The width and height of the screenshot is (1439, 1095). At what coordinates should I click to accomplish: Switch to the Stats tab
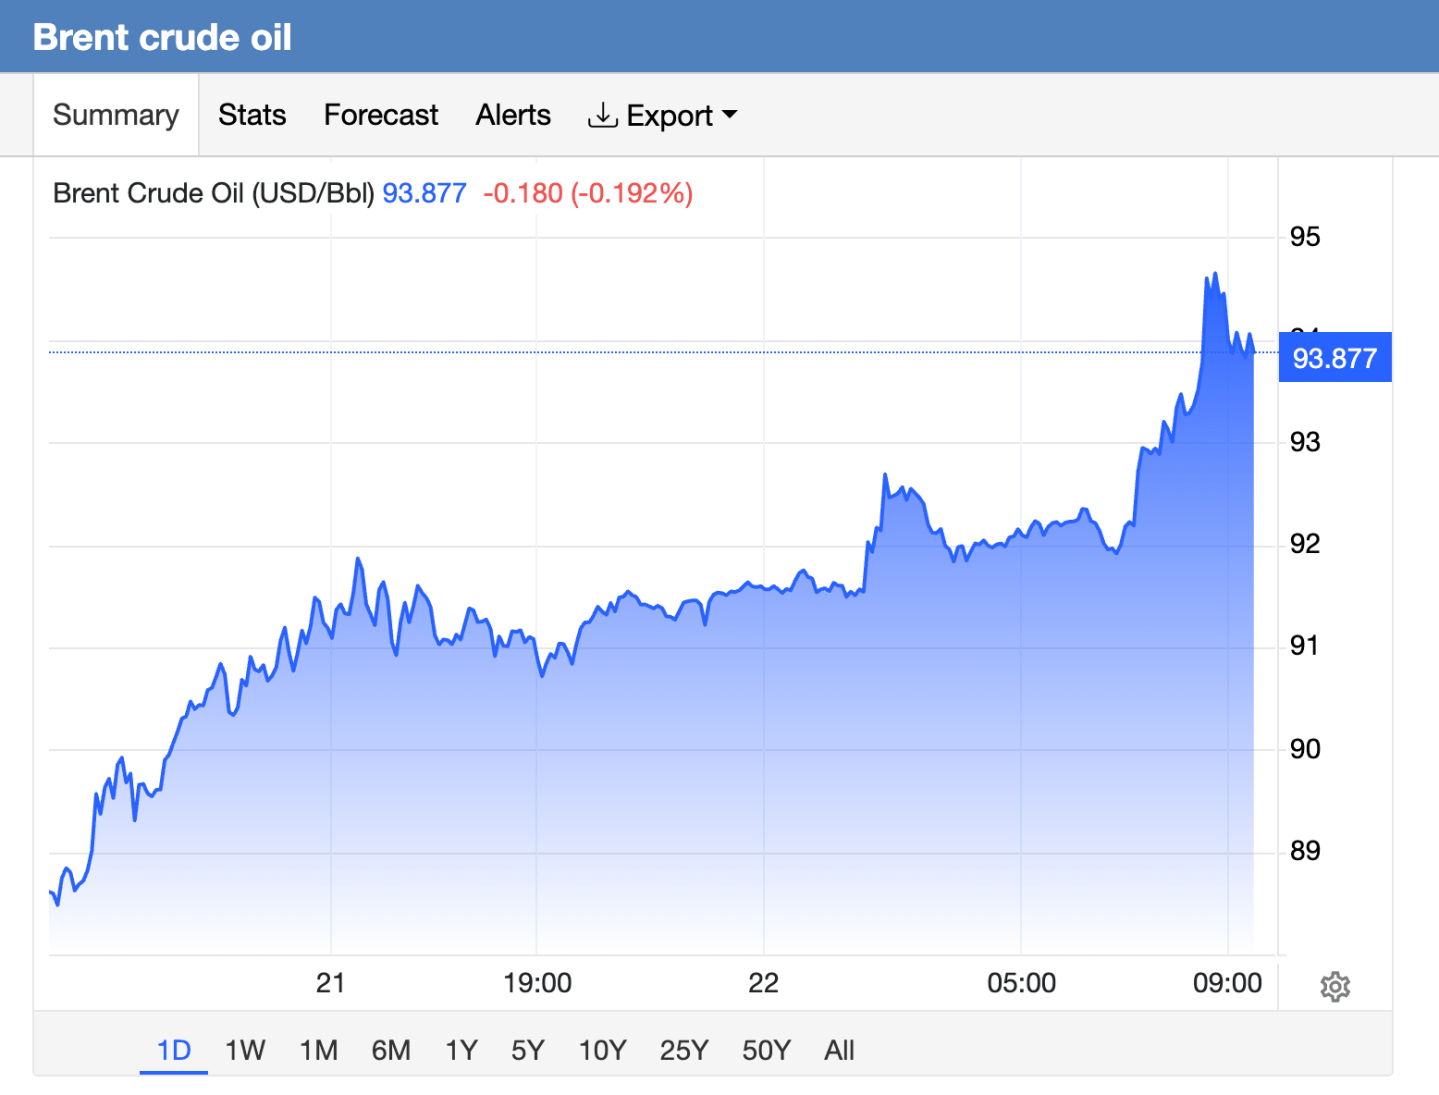(252, 115)
